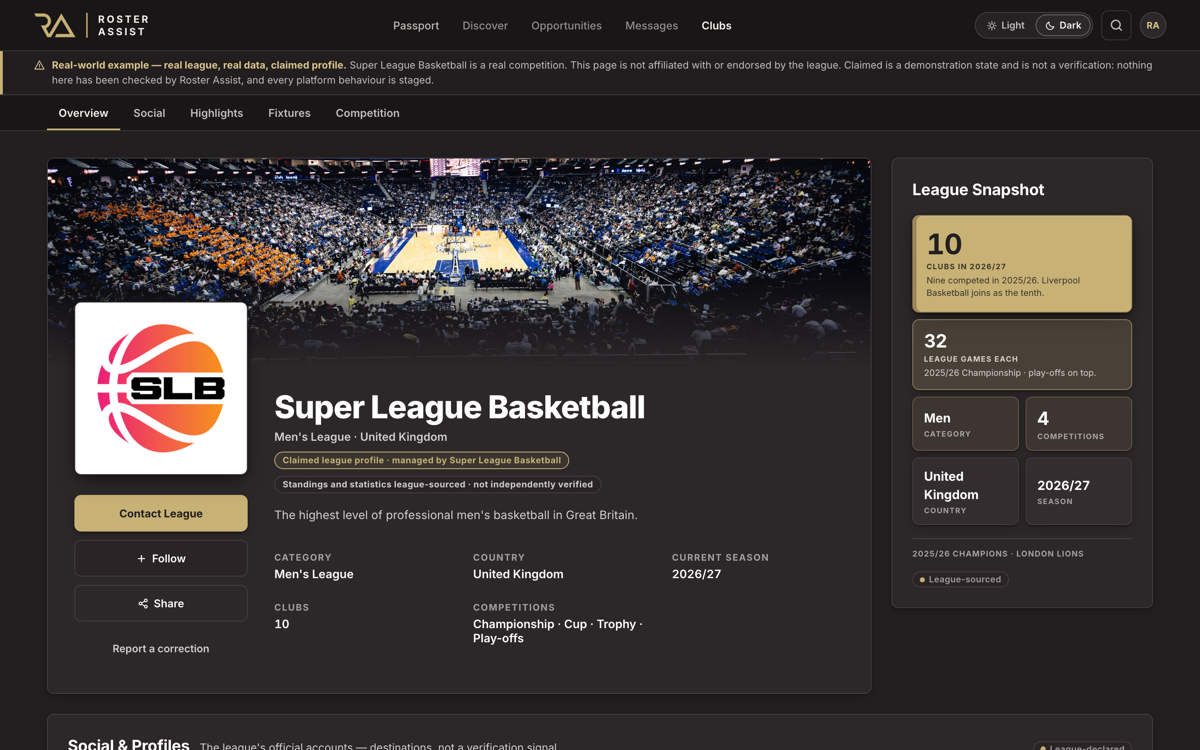Open Clubs in top navigation

pyautogui.click(x=716, y=25)
